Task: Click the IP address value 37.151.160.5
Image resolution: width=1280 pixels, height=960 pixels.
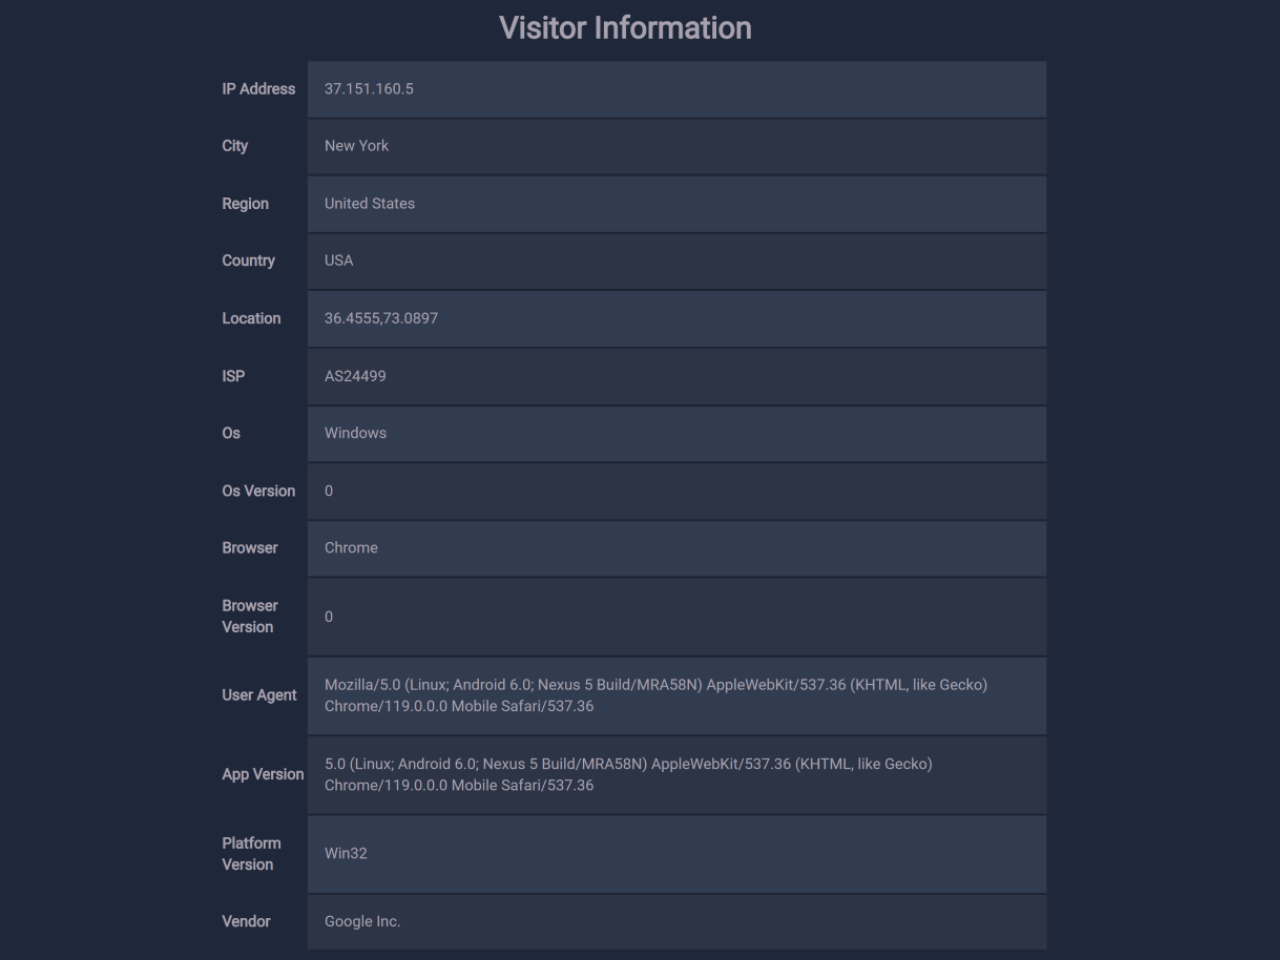Action: 369,89
